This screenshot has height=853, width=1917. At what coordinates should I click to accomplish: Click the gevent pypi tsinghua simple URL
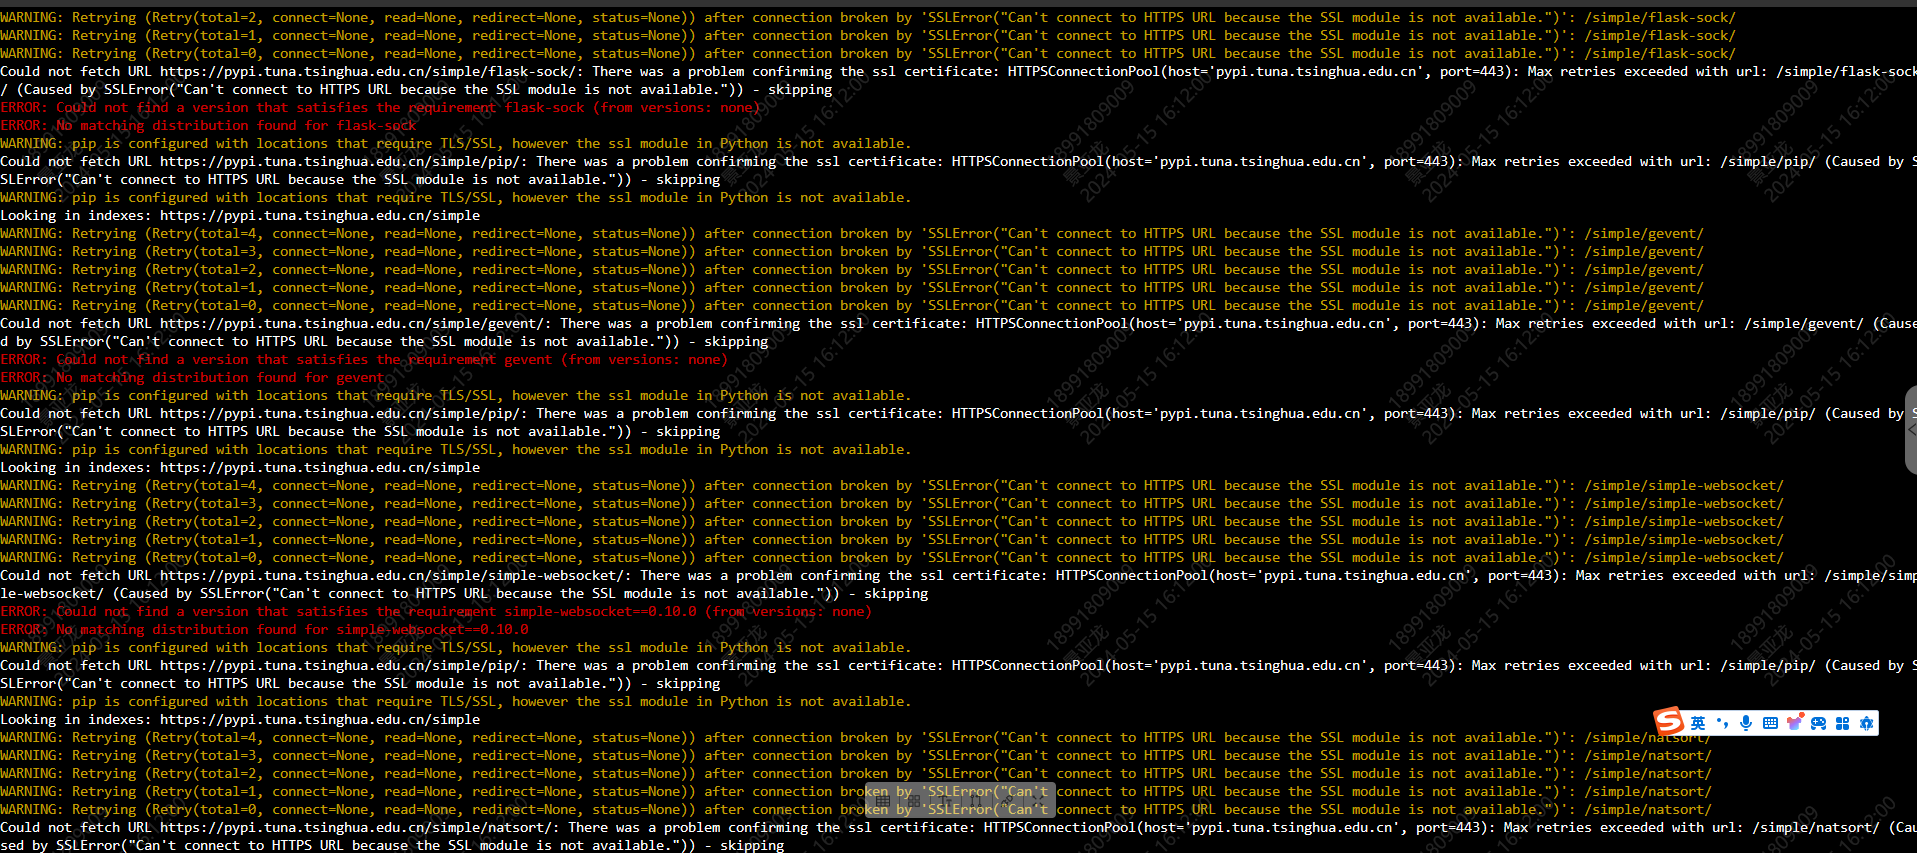pos(353,324)
